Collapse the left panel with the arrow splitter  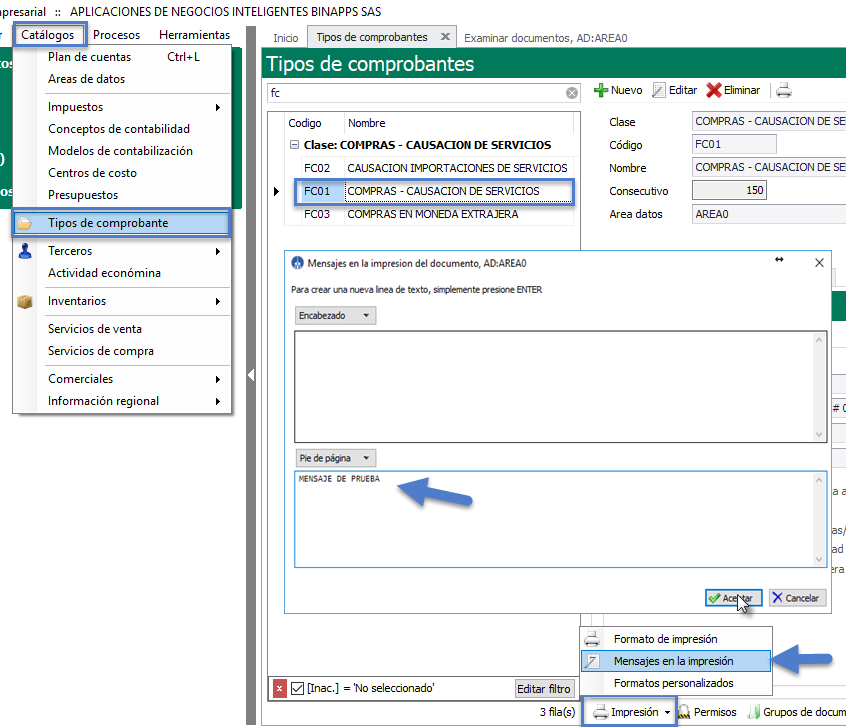pos(251,375)
